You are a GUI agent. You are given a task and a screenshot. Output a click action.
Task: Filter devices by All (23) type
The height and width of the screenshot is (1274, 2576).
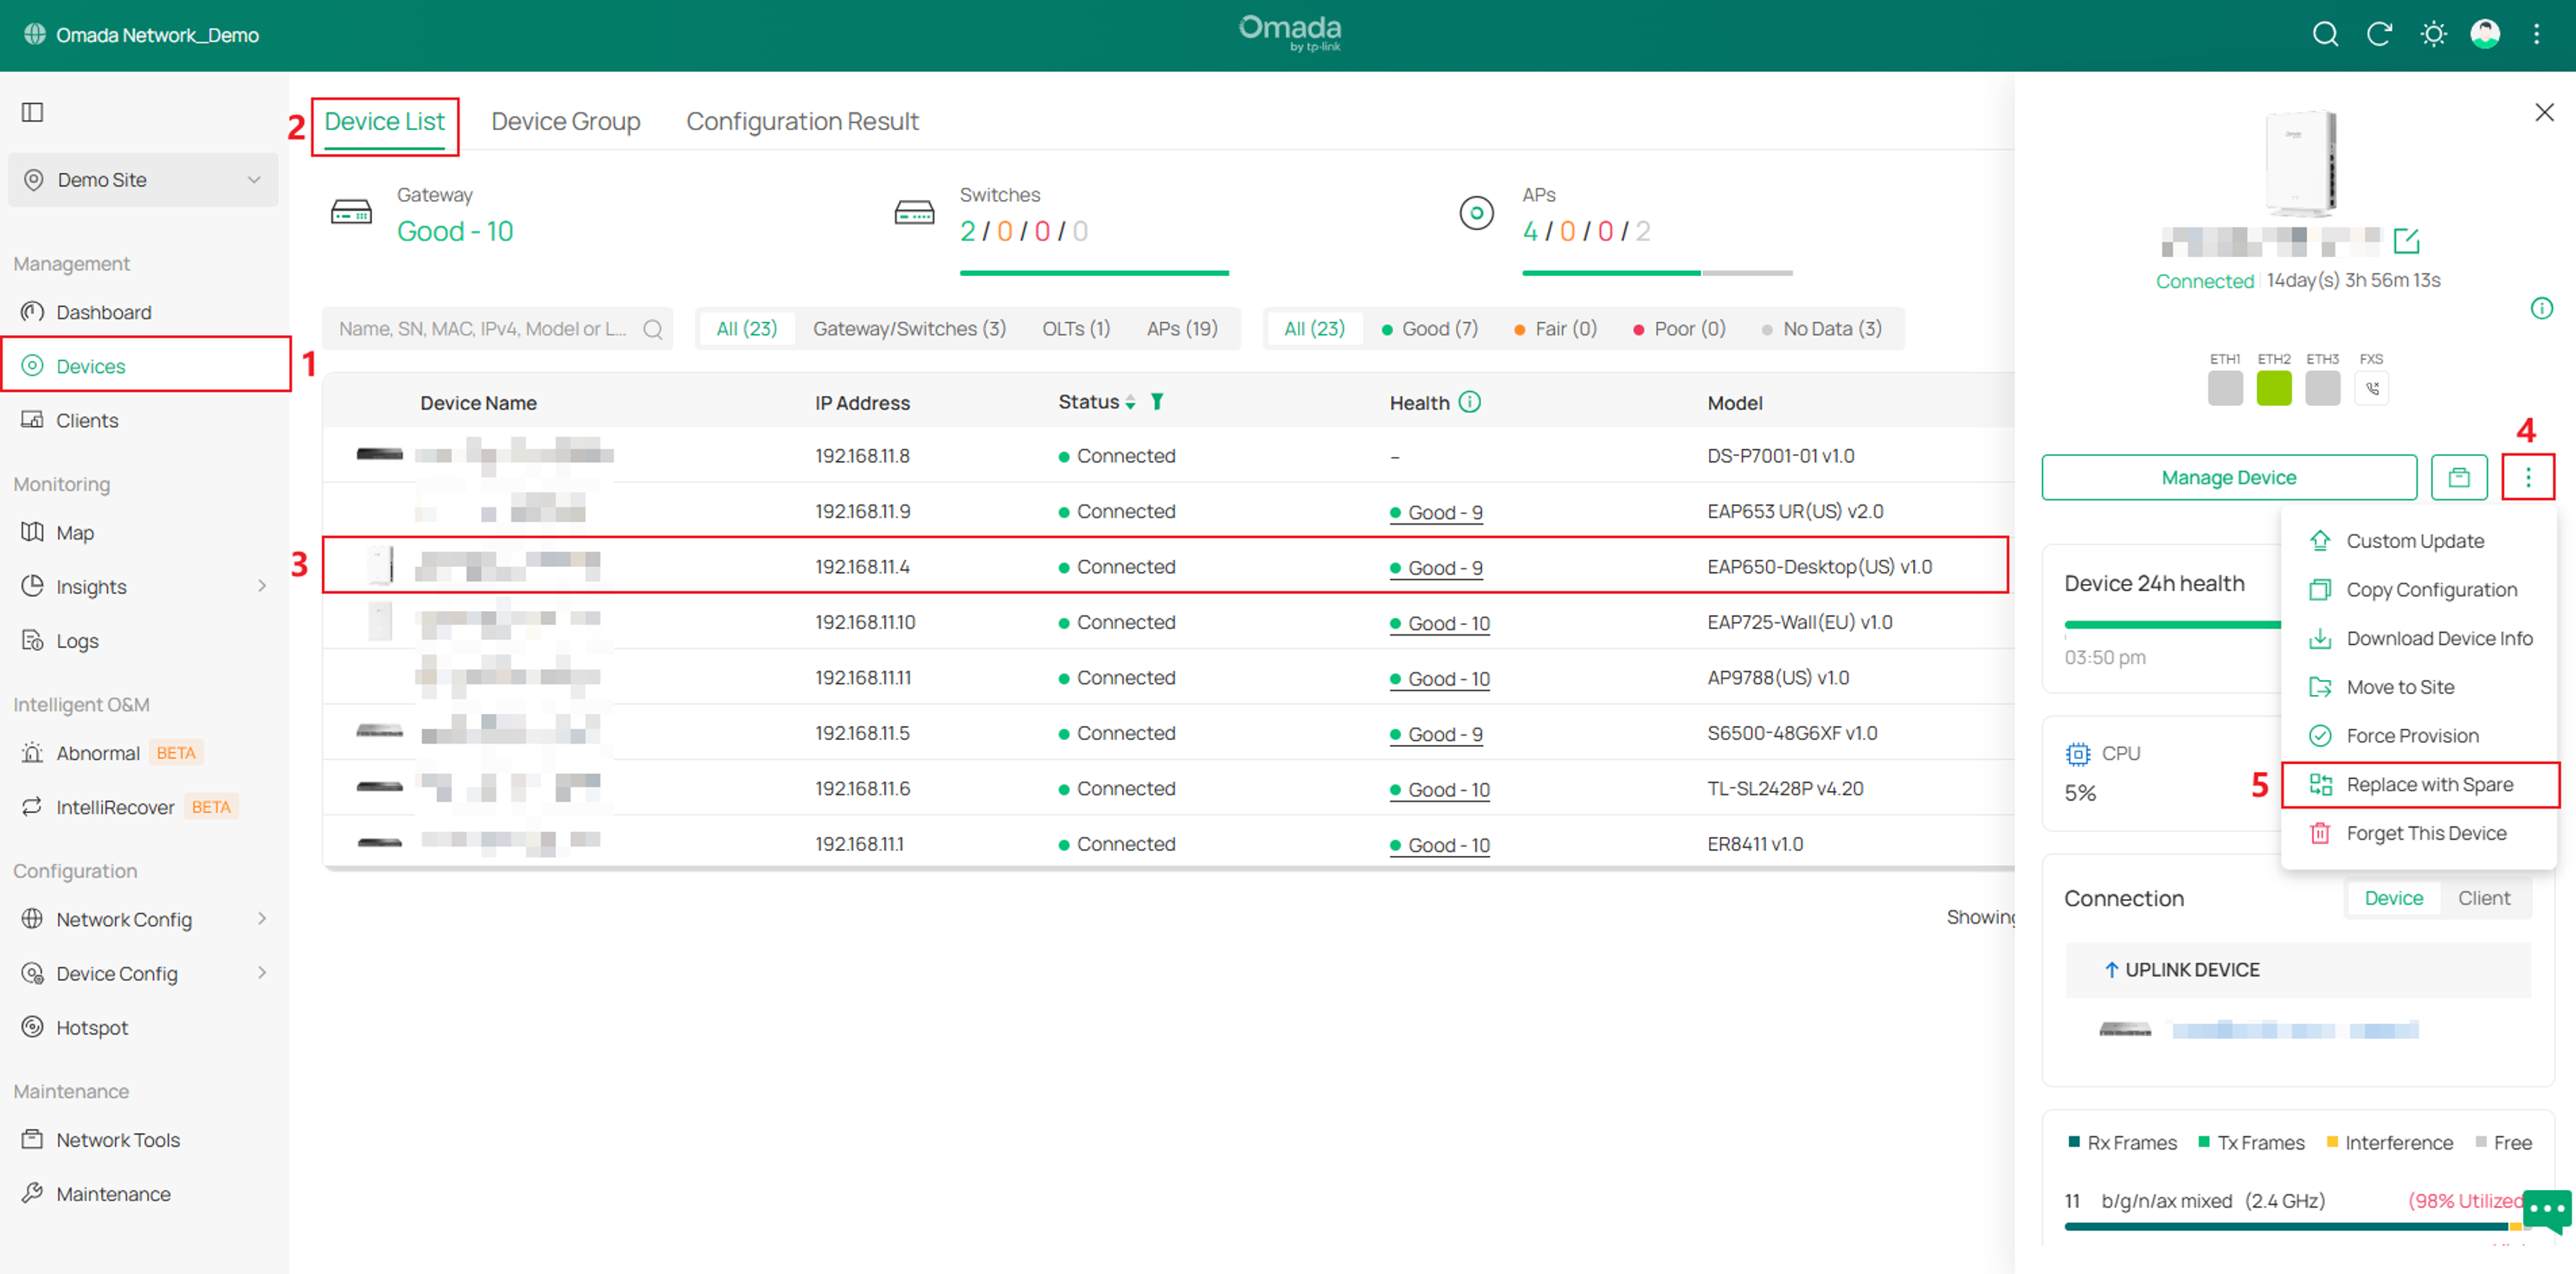(x=746, y=329)
